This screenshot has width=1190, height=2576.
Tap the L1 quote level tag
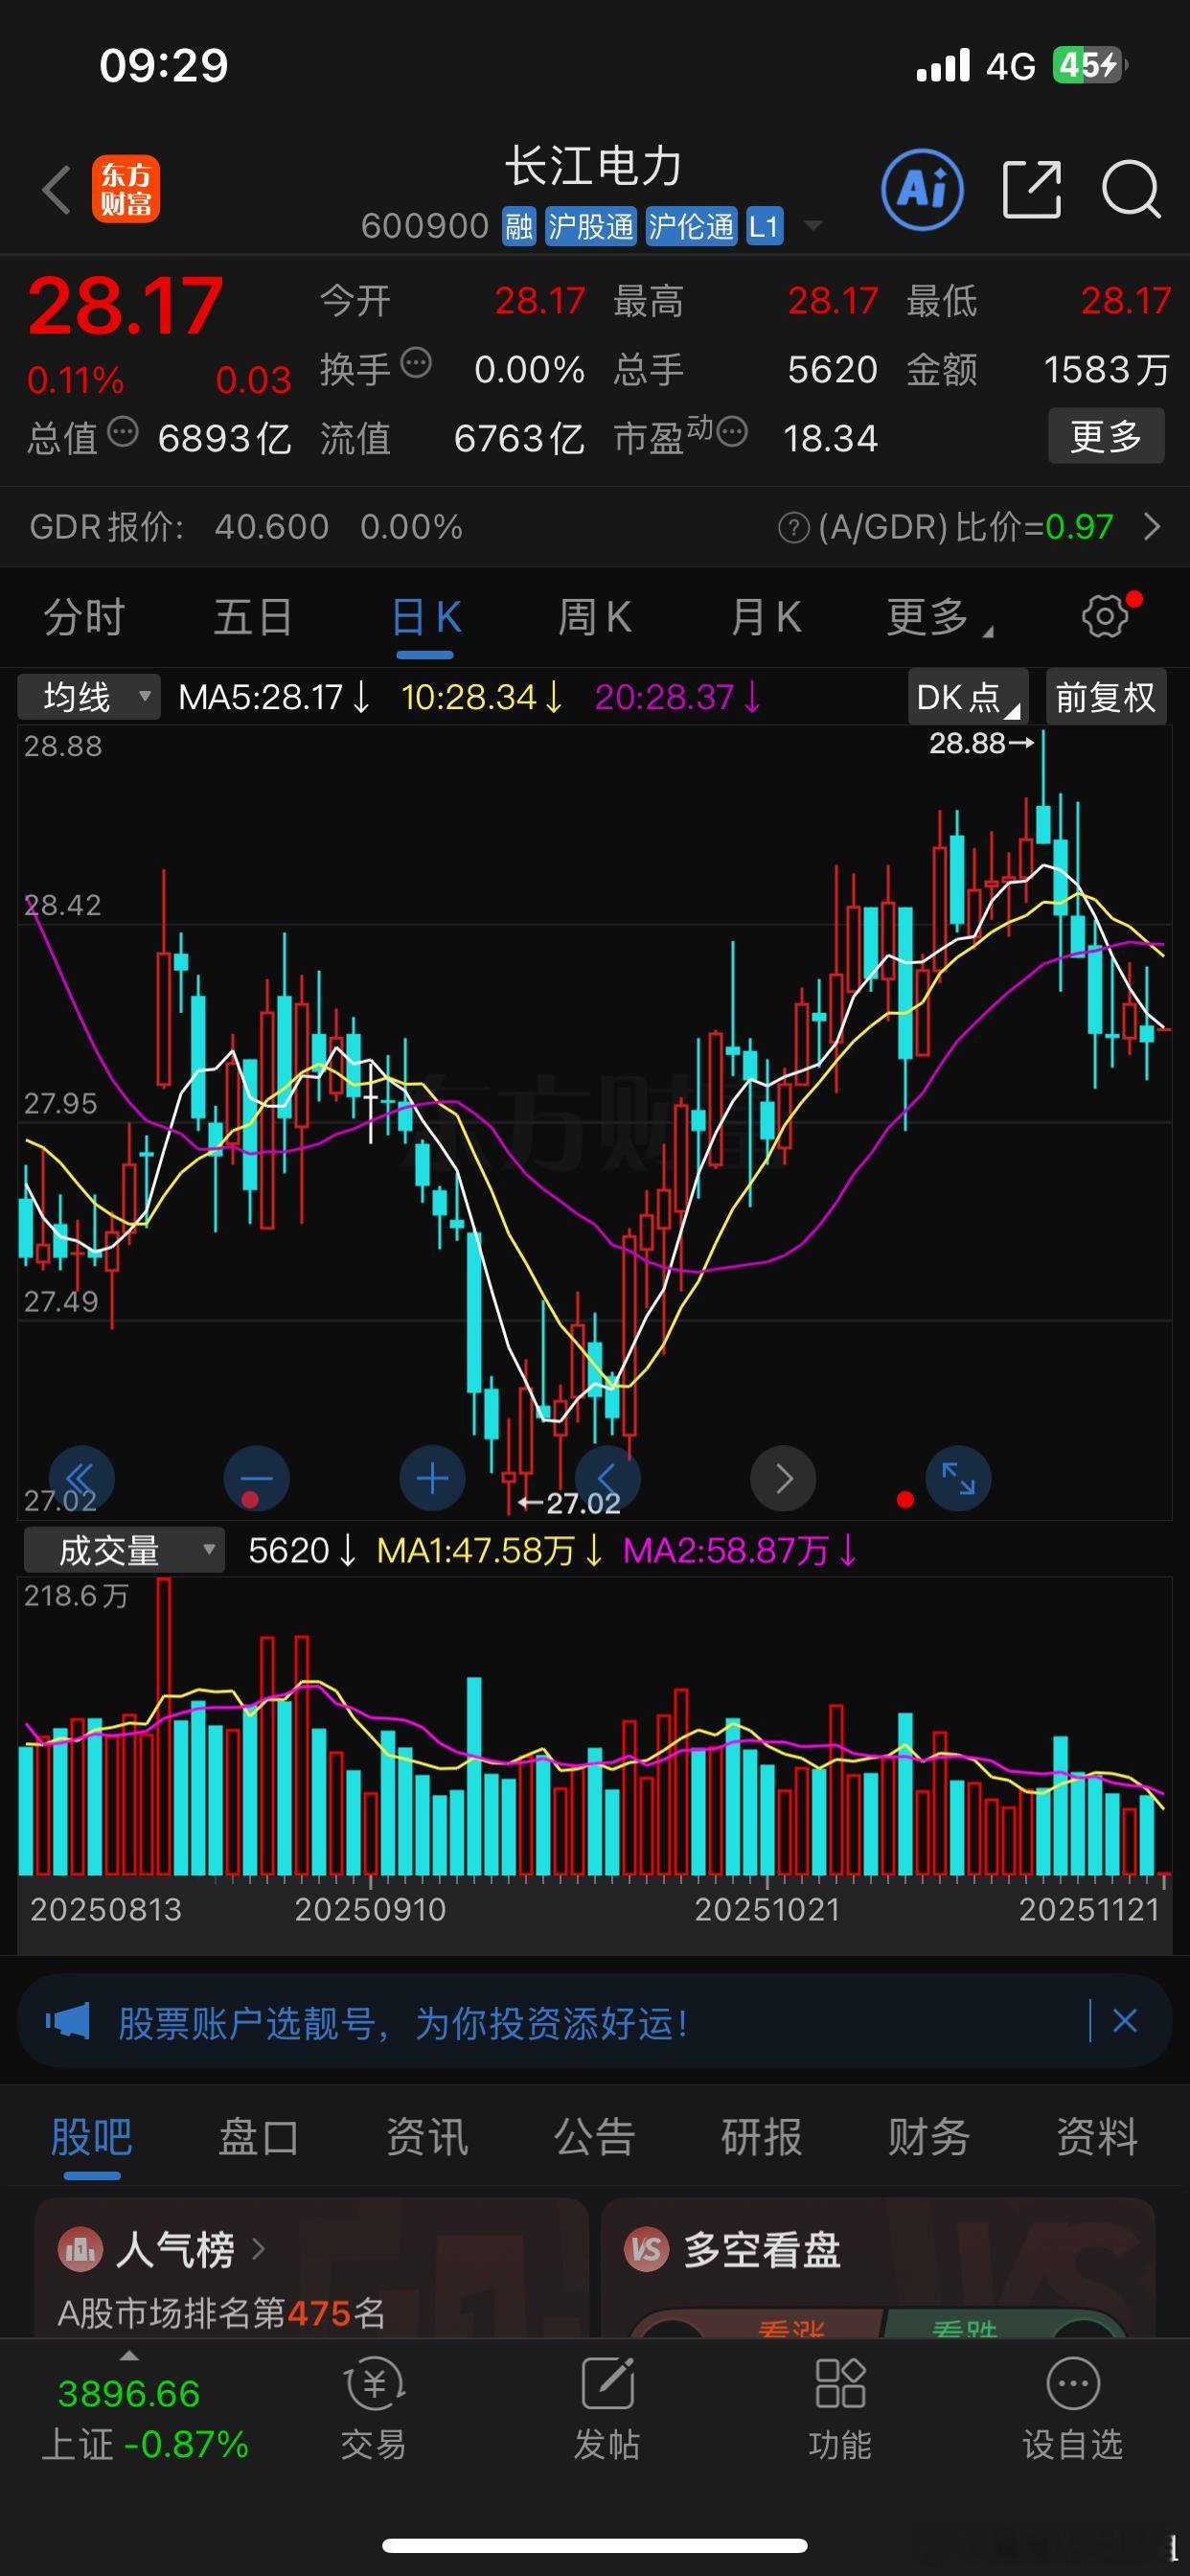[764, 226]
